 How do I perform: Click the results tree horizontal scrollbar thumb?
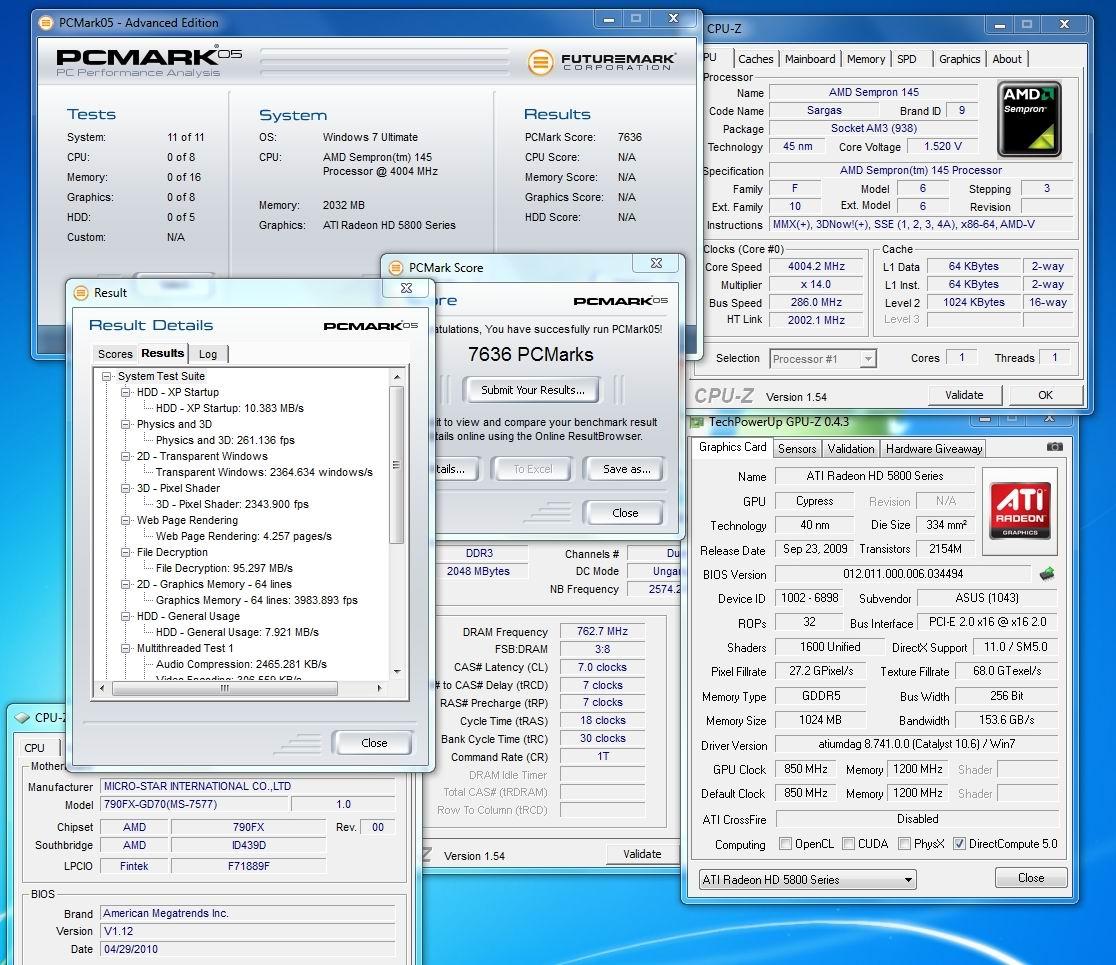(x=225, y=688)
